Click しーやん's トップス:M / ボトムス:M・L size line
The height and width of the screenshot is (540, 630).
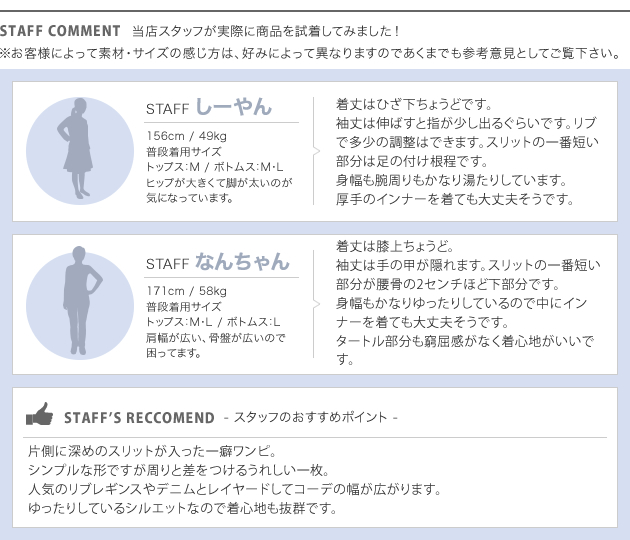(x=215, y=167)
